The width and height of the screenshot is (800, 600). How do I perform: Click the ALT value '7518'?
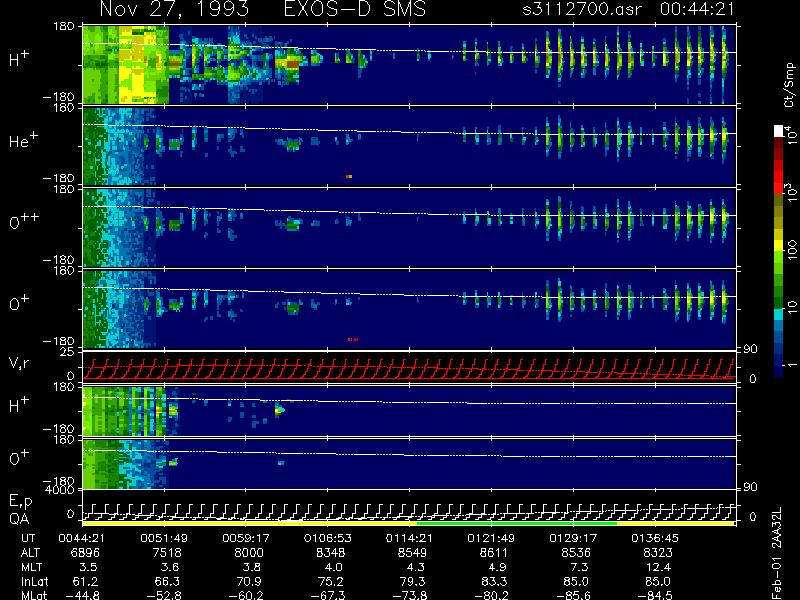(167, 553)
